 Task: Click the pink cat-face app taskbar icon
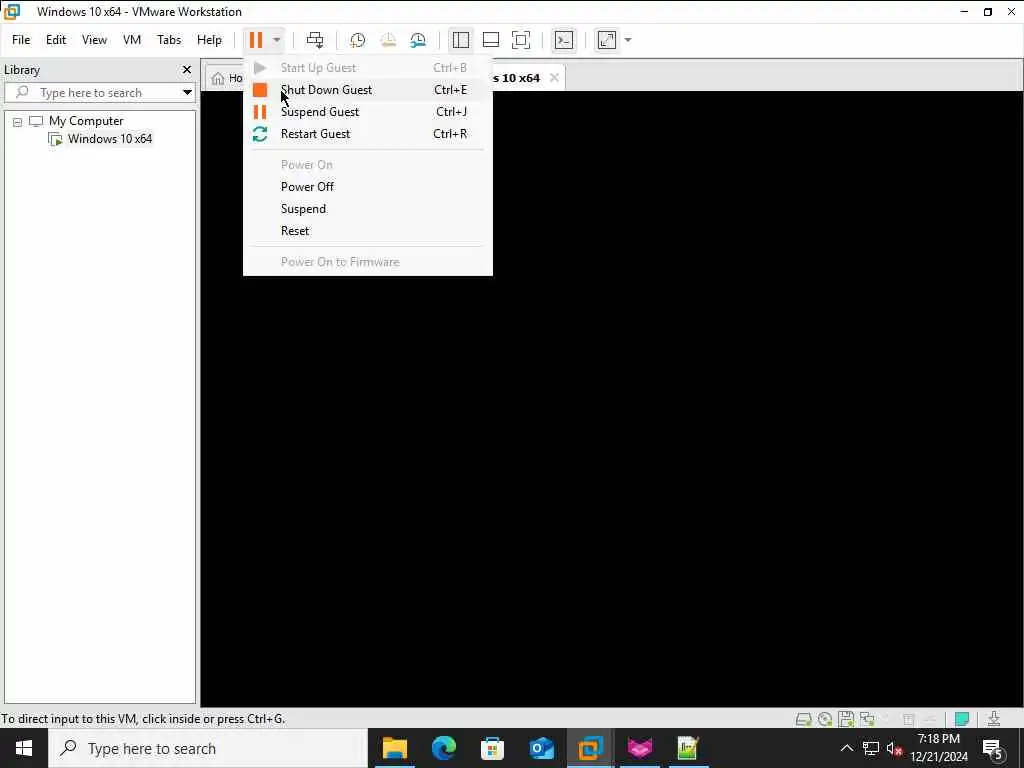pyautogui.click(x=639, y=748)
